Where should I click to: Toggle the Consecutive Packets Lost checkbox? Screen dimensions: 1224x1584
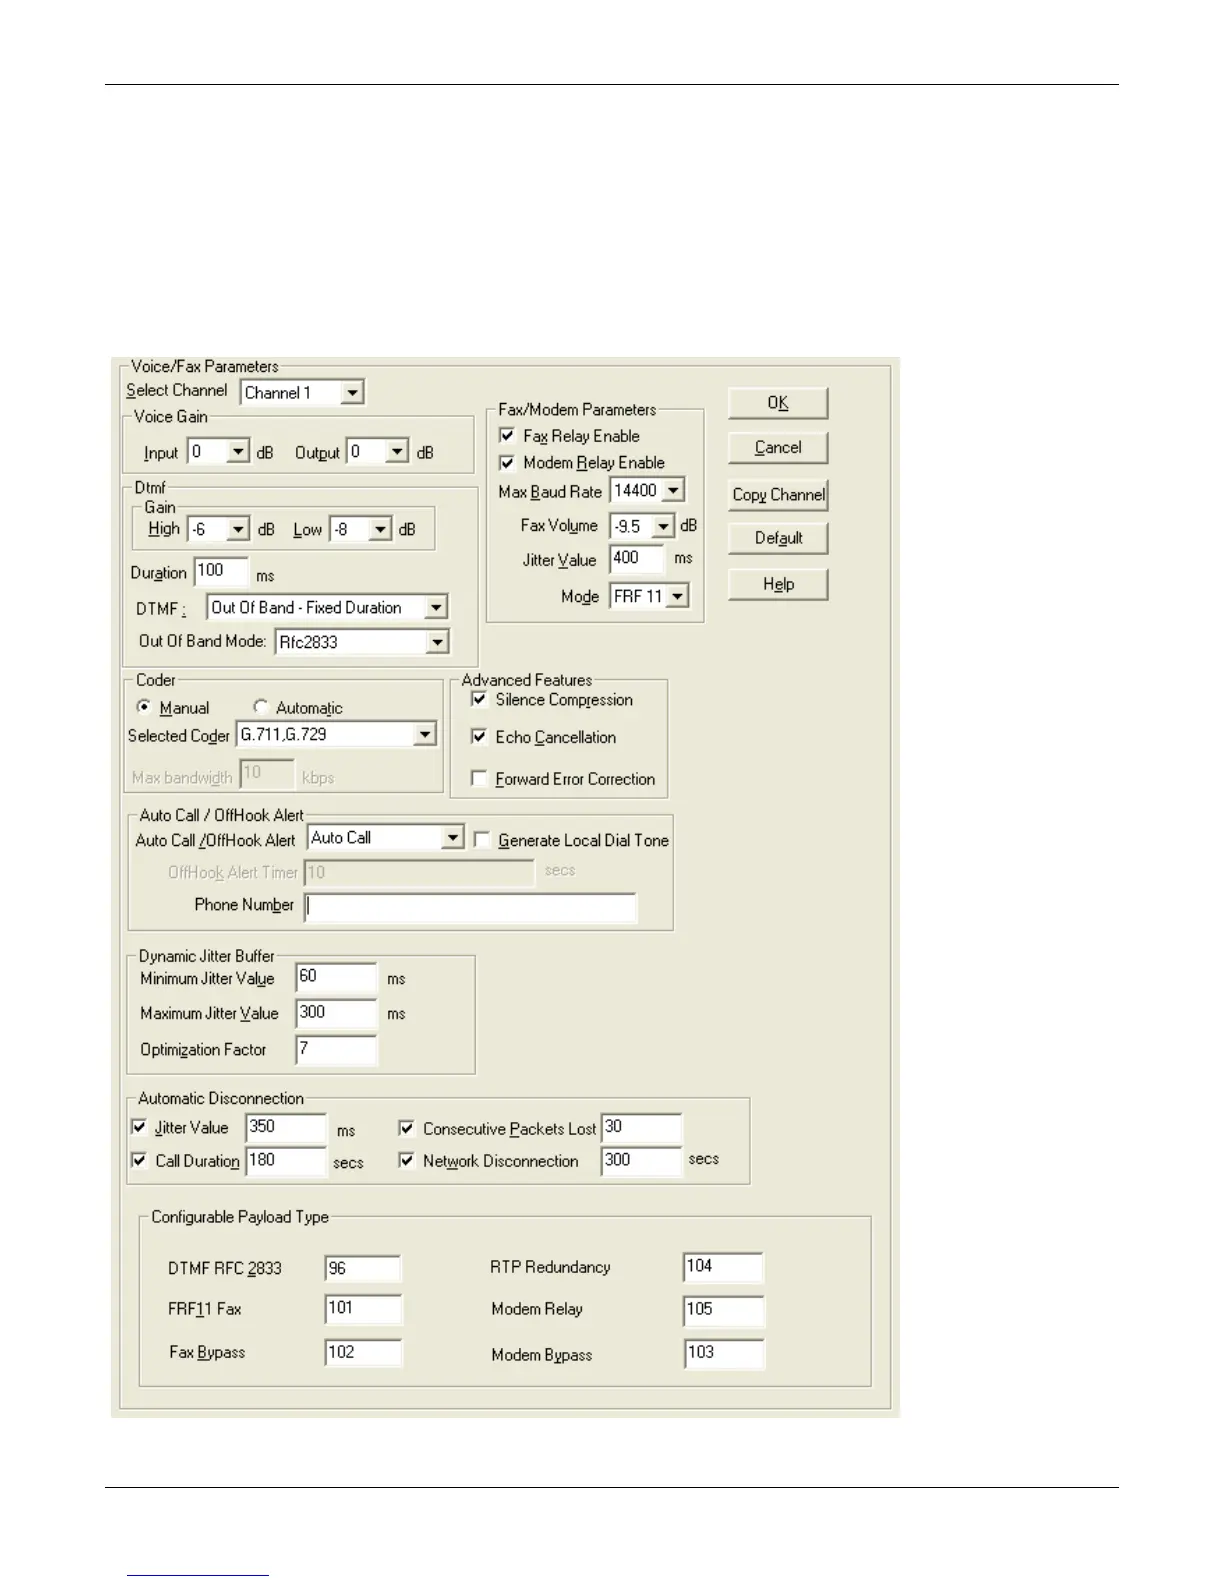click(406, 1128)
